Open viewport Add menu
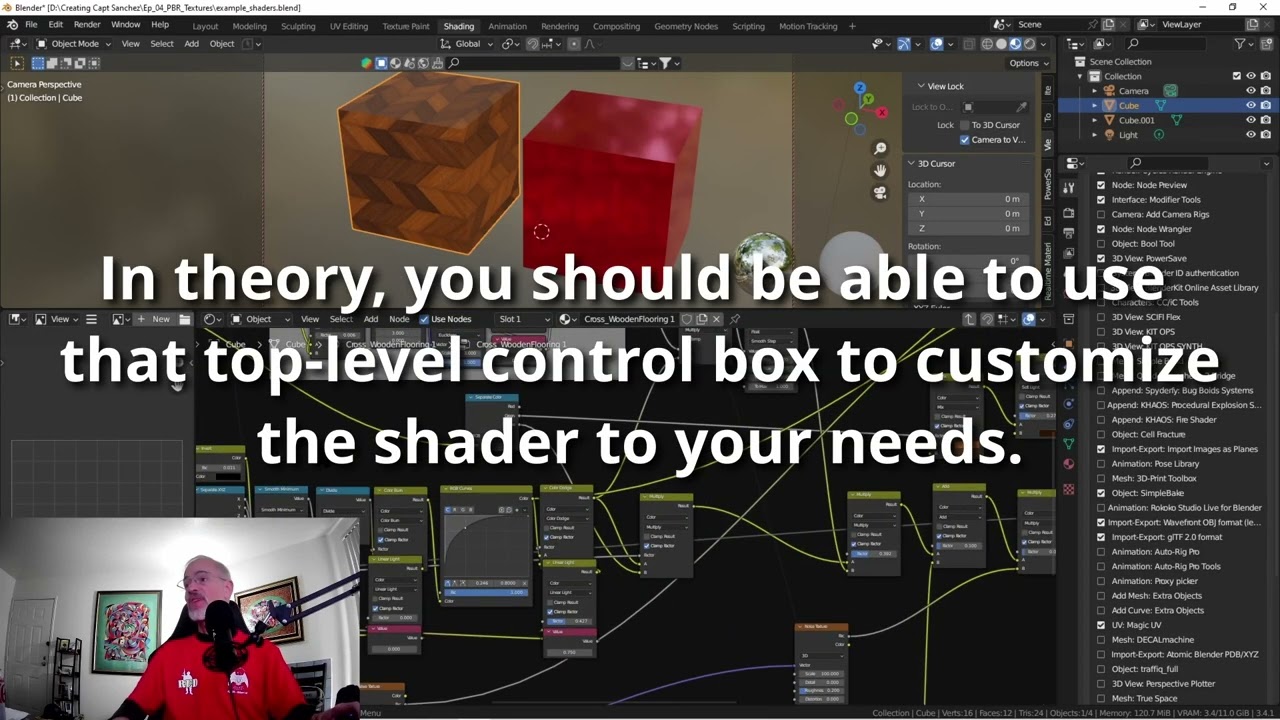This screenshot has height=720, width=1280. click(x=191, y=44)
